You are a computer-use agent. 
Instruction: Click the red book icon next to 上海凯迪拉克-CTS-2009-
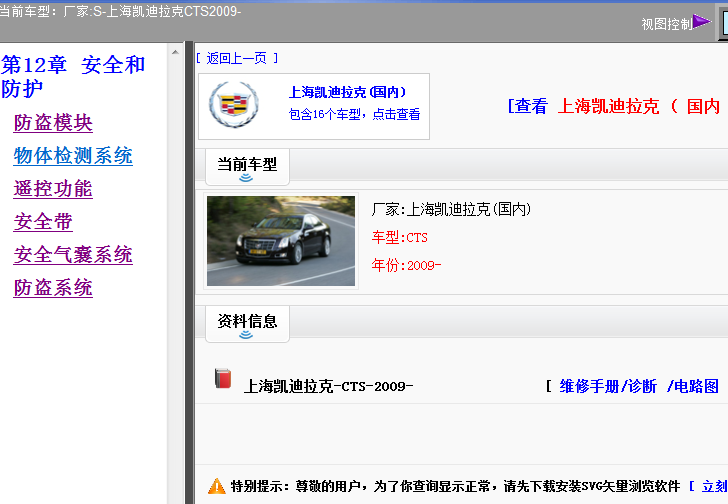223,379
